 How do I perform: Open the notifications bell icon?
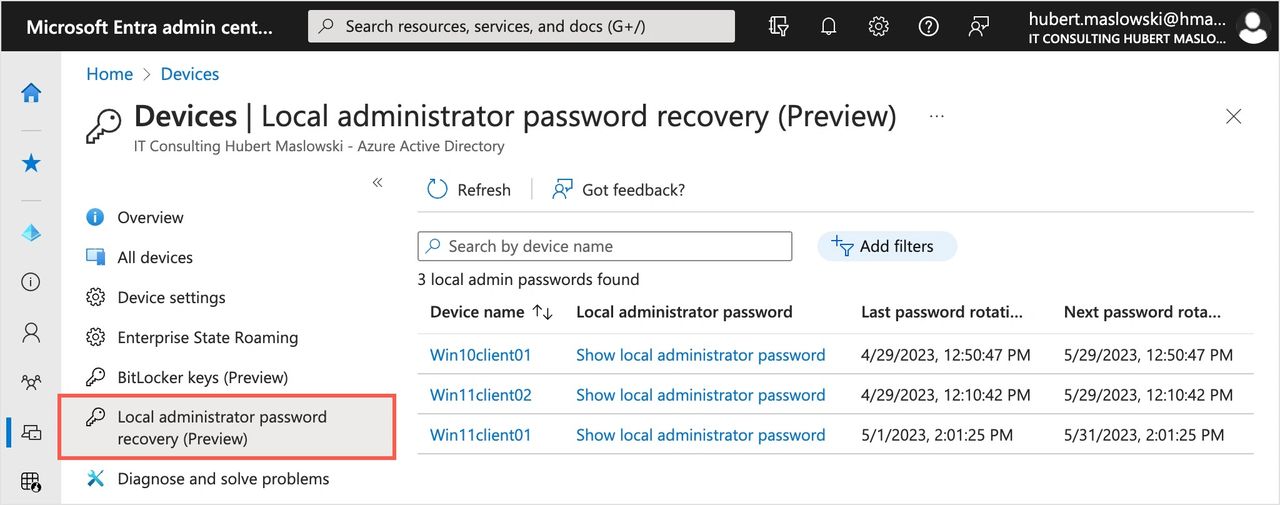point(828,27)
